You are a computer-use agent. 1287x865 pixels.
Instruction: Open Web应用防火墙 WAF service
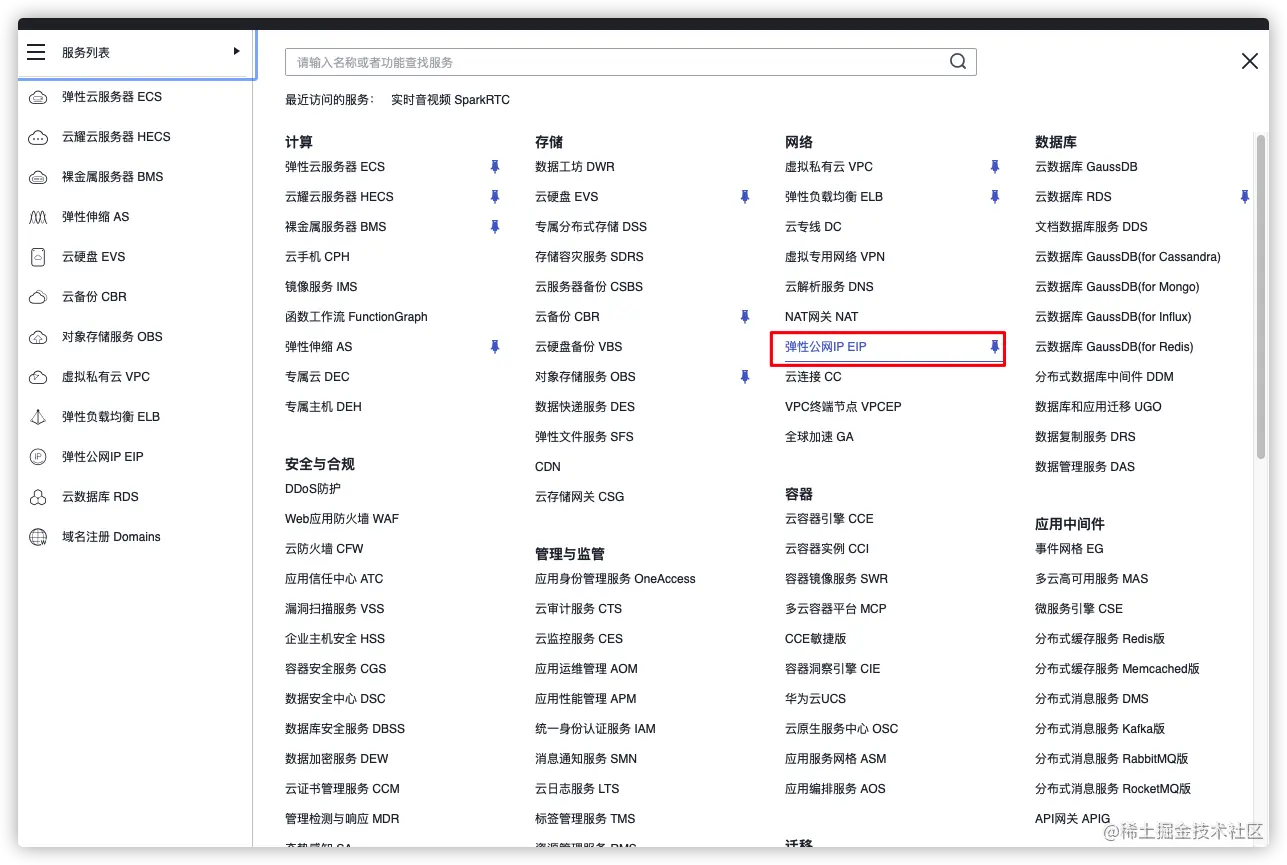coord(342,519)
